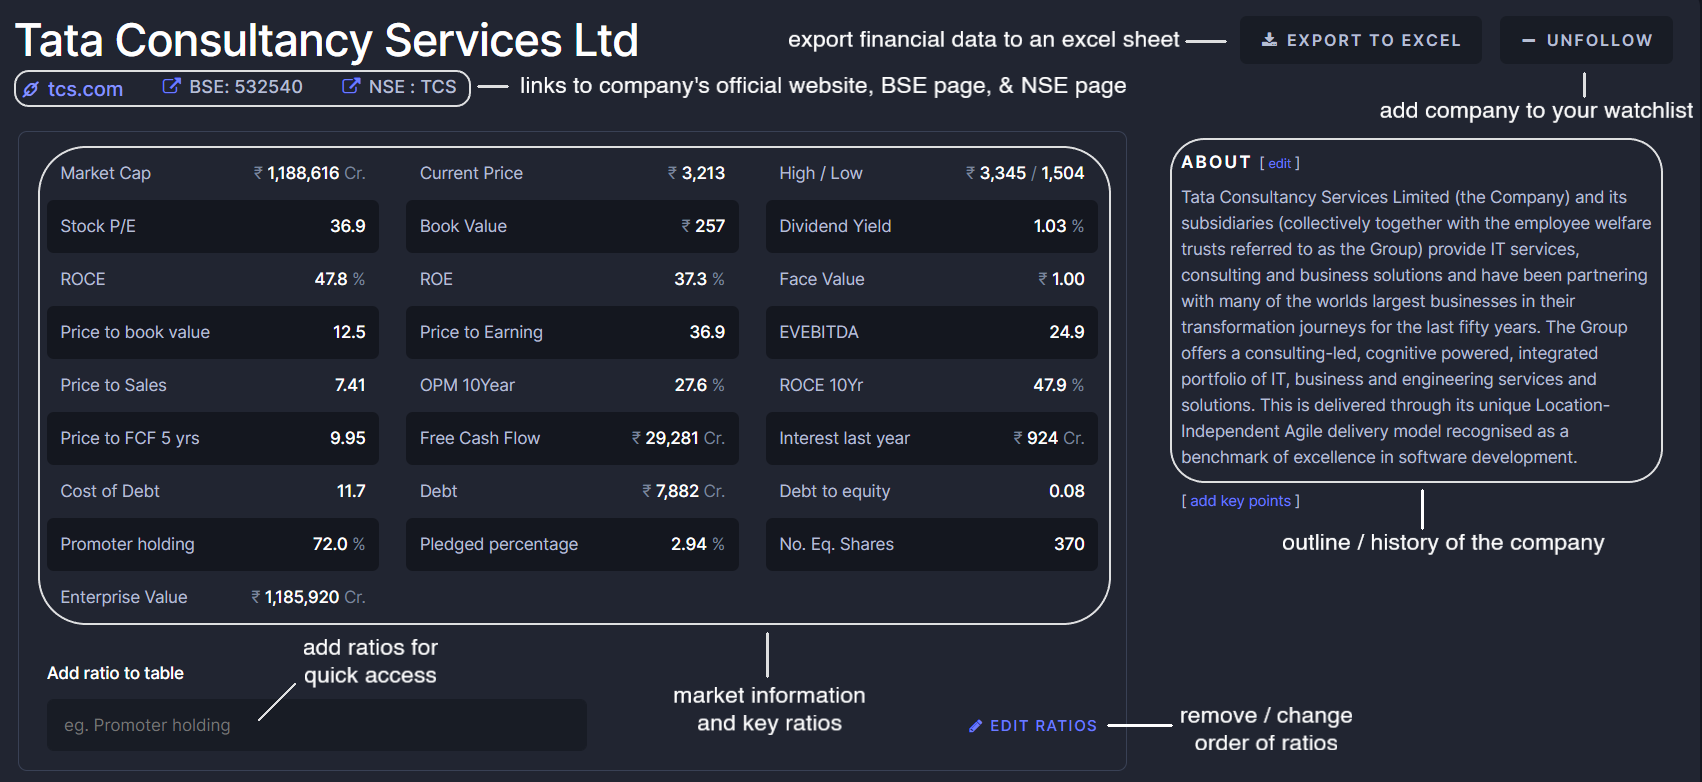This screenshot has width=1702, height=782.
Task: Select the Promoter holding 72.0 % row
Action: click(213, 544)
